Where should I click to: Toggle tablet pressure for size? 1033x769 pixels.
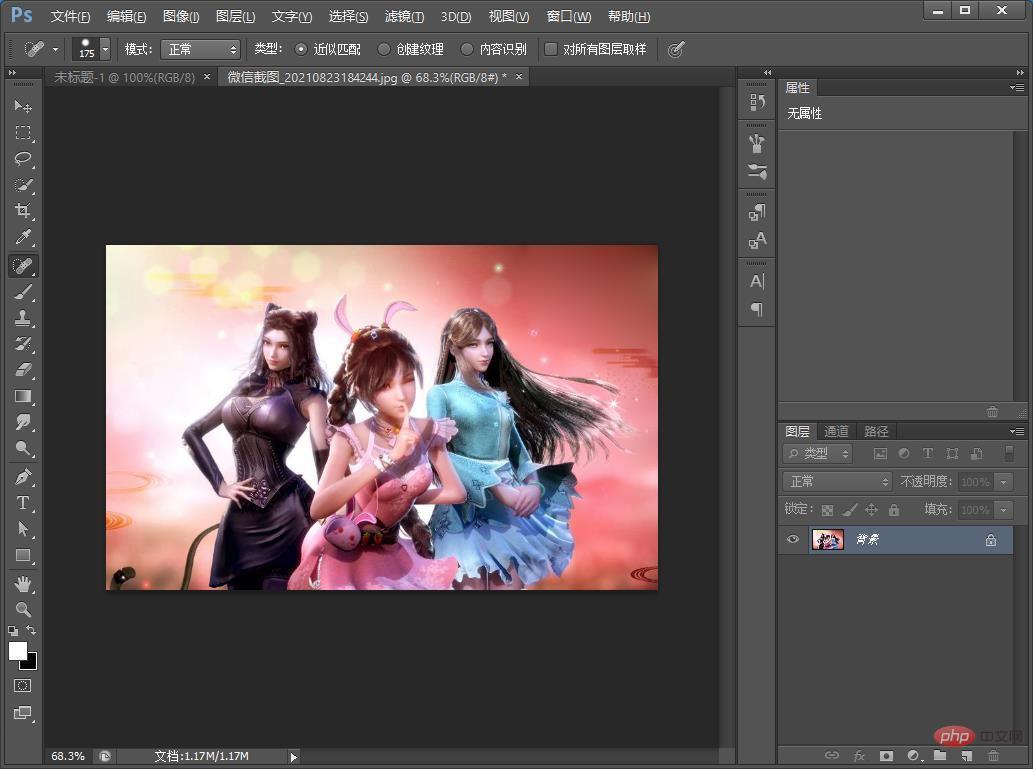(675, 49)
